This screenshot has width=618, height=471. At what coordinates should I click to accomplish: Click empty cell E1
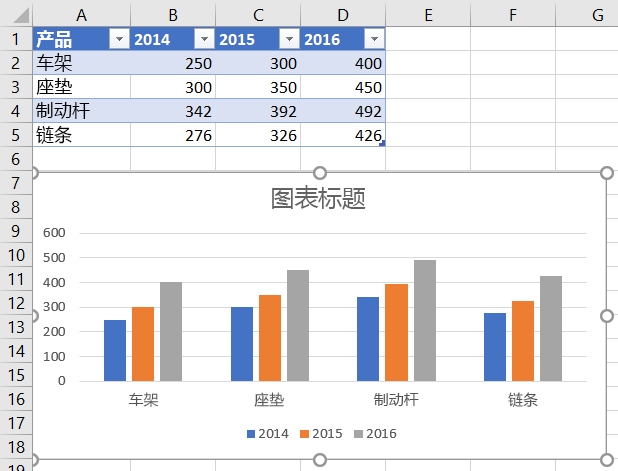pos(428,39)
